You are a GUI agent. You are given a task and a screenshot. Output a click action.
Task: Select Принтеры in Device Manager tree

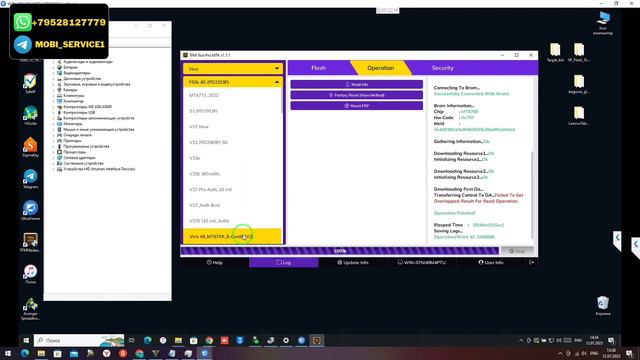click(x=72, y=140)
